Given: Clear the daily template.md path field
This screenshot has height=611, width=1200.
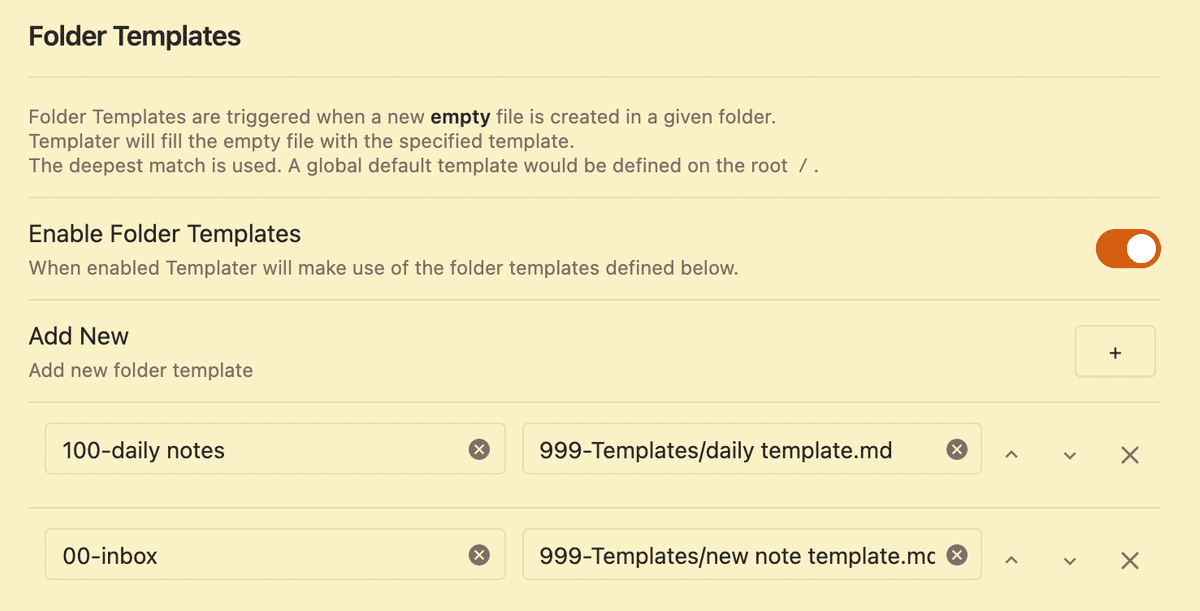Looking at the screenshot, I should coord(957,450).
